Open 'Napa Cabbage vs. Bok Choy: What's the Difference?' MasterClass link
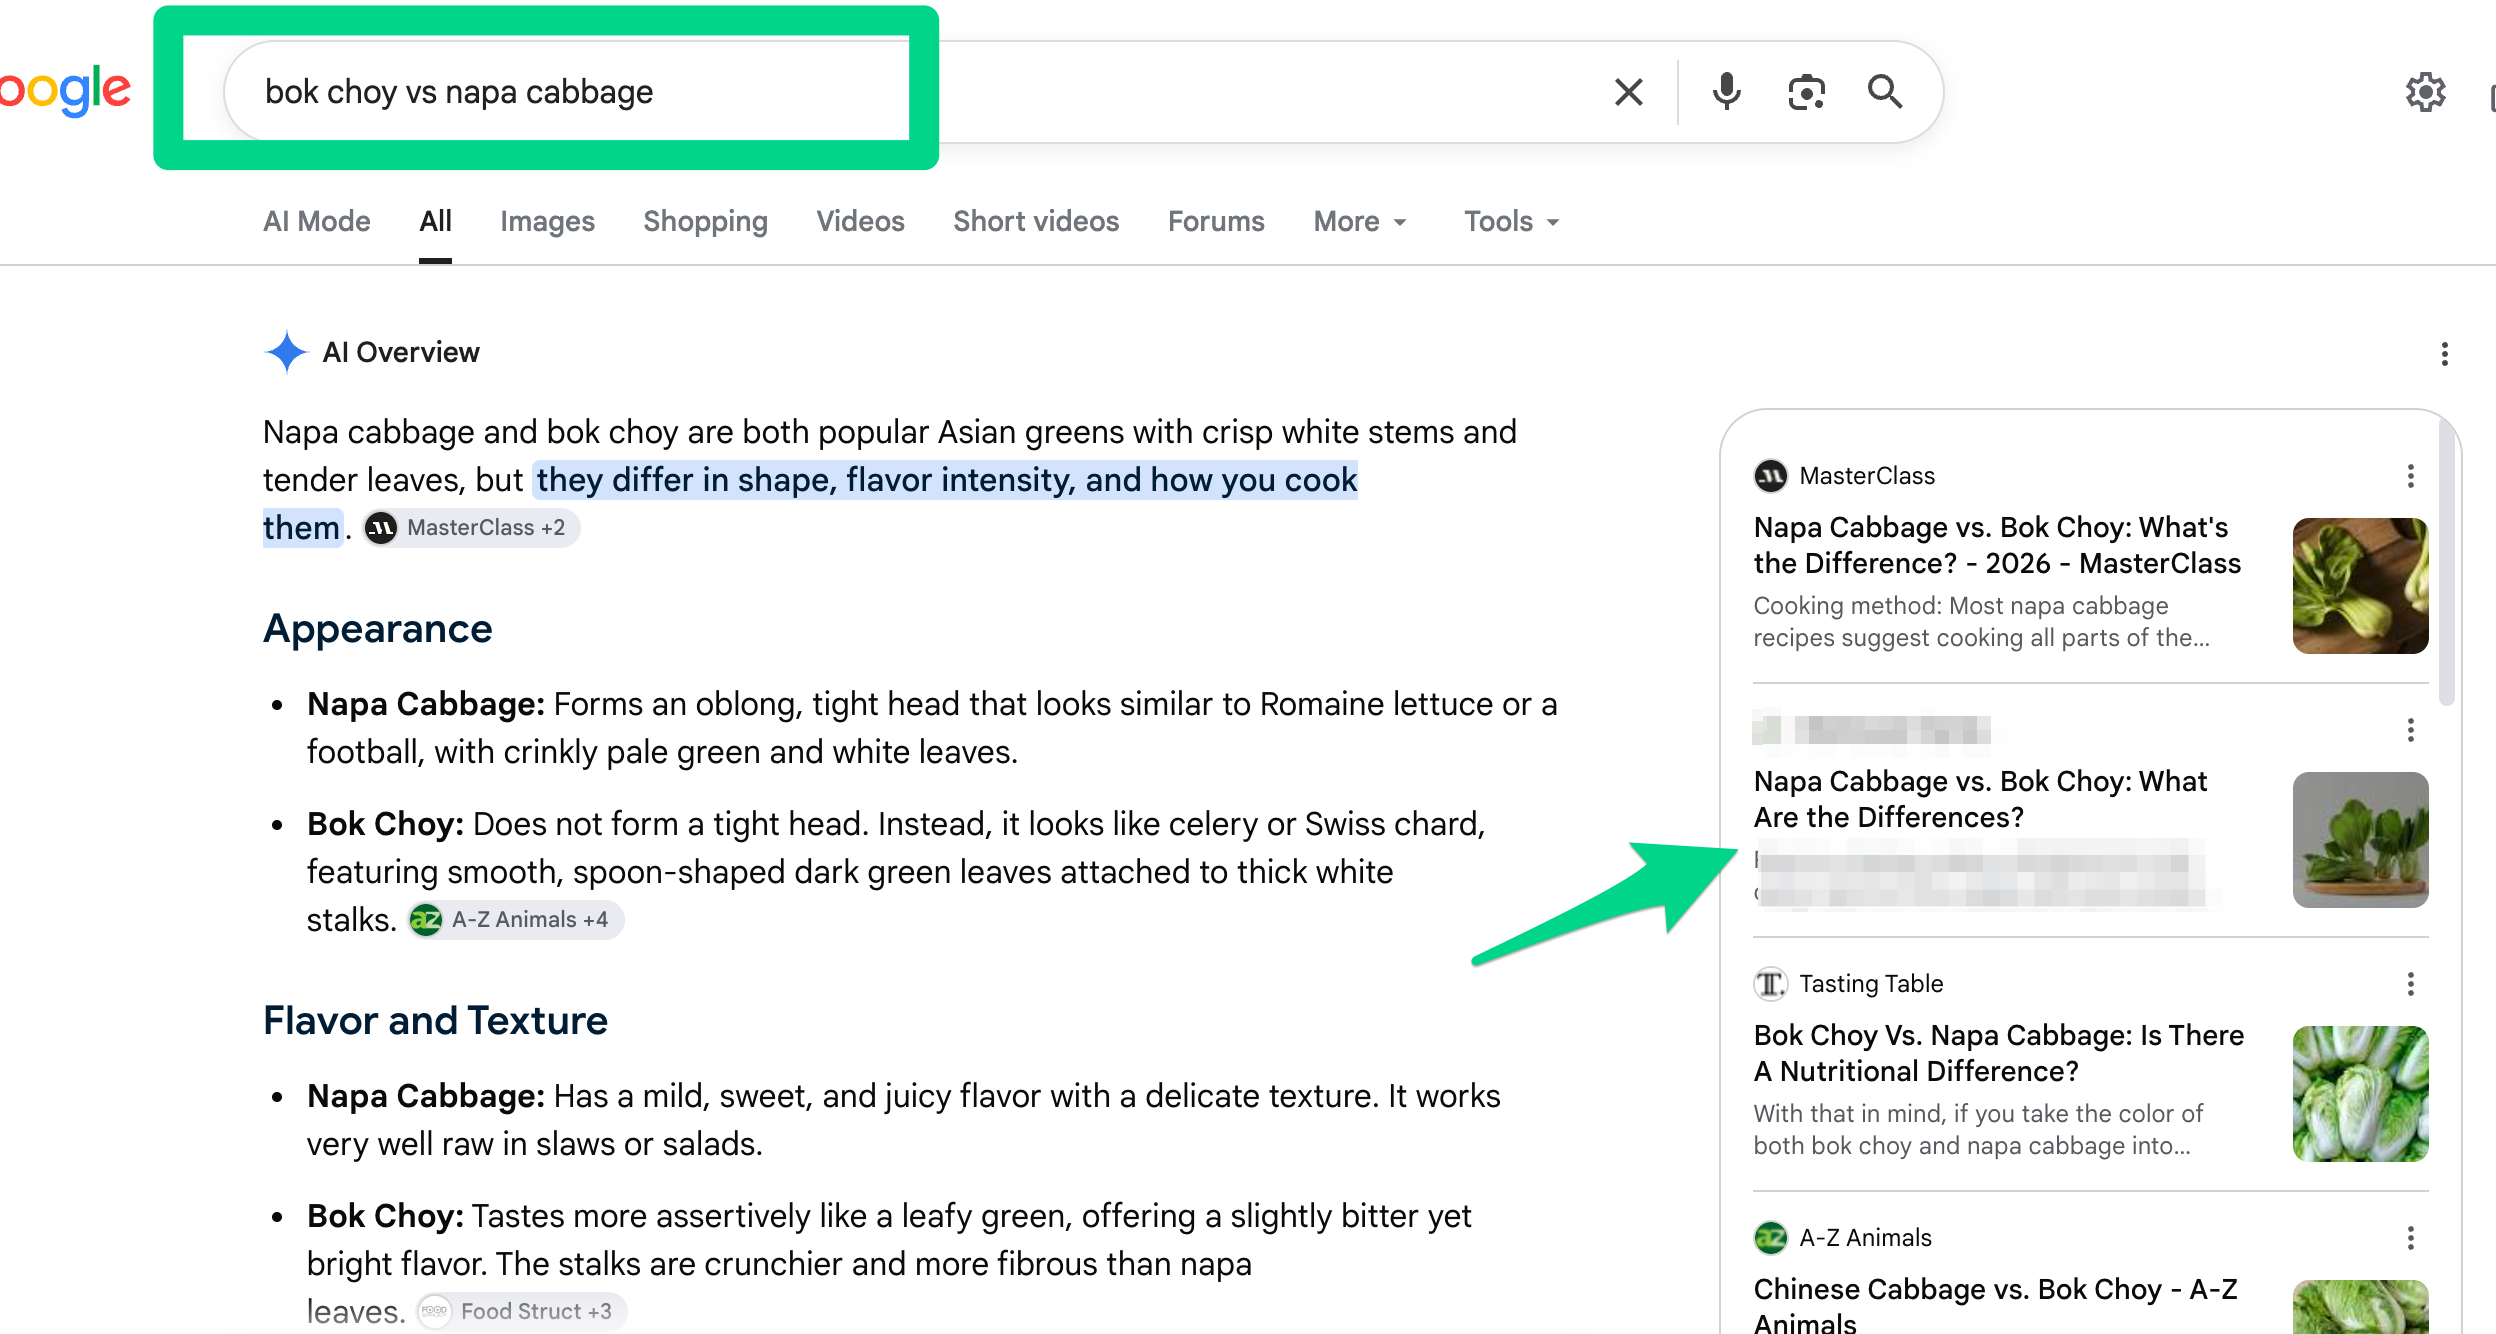Image resolution: width=2496 pixels, height=1334 pixels. tap(1997, 545)
